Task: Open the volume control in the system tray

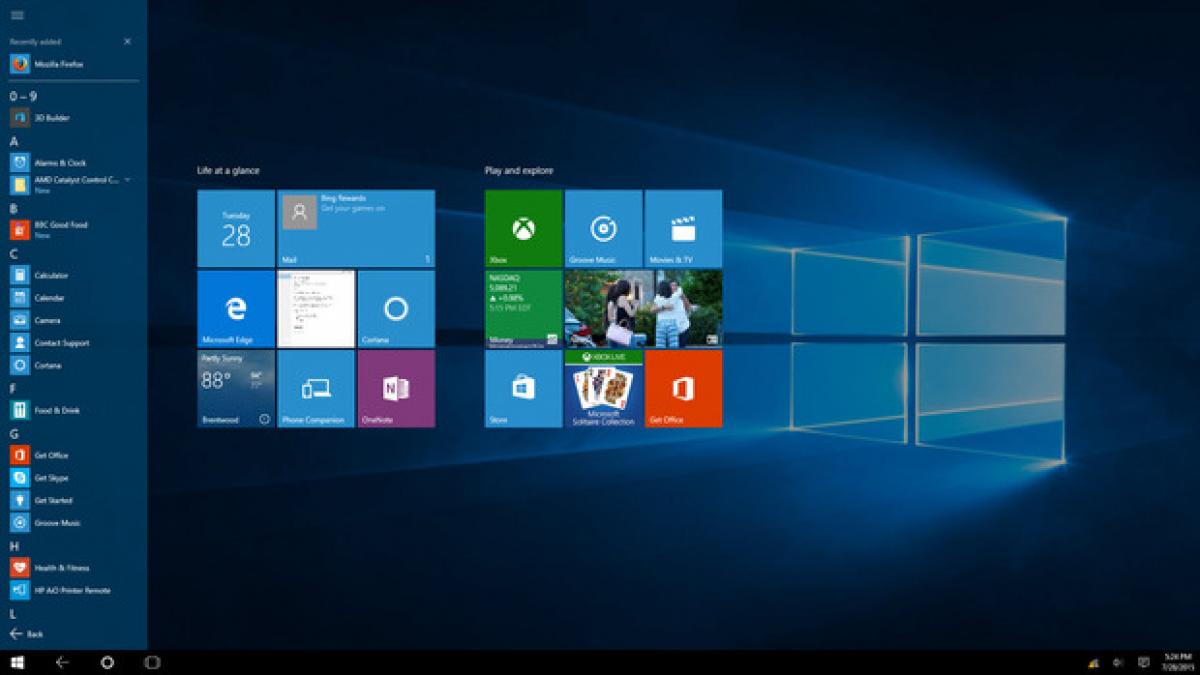Action: [1116, 661]
